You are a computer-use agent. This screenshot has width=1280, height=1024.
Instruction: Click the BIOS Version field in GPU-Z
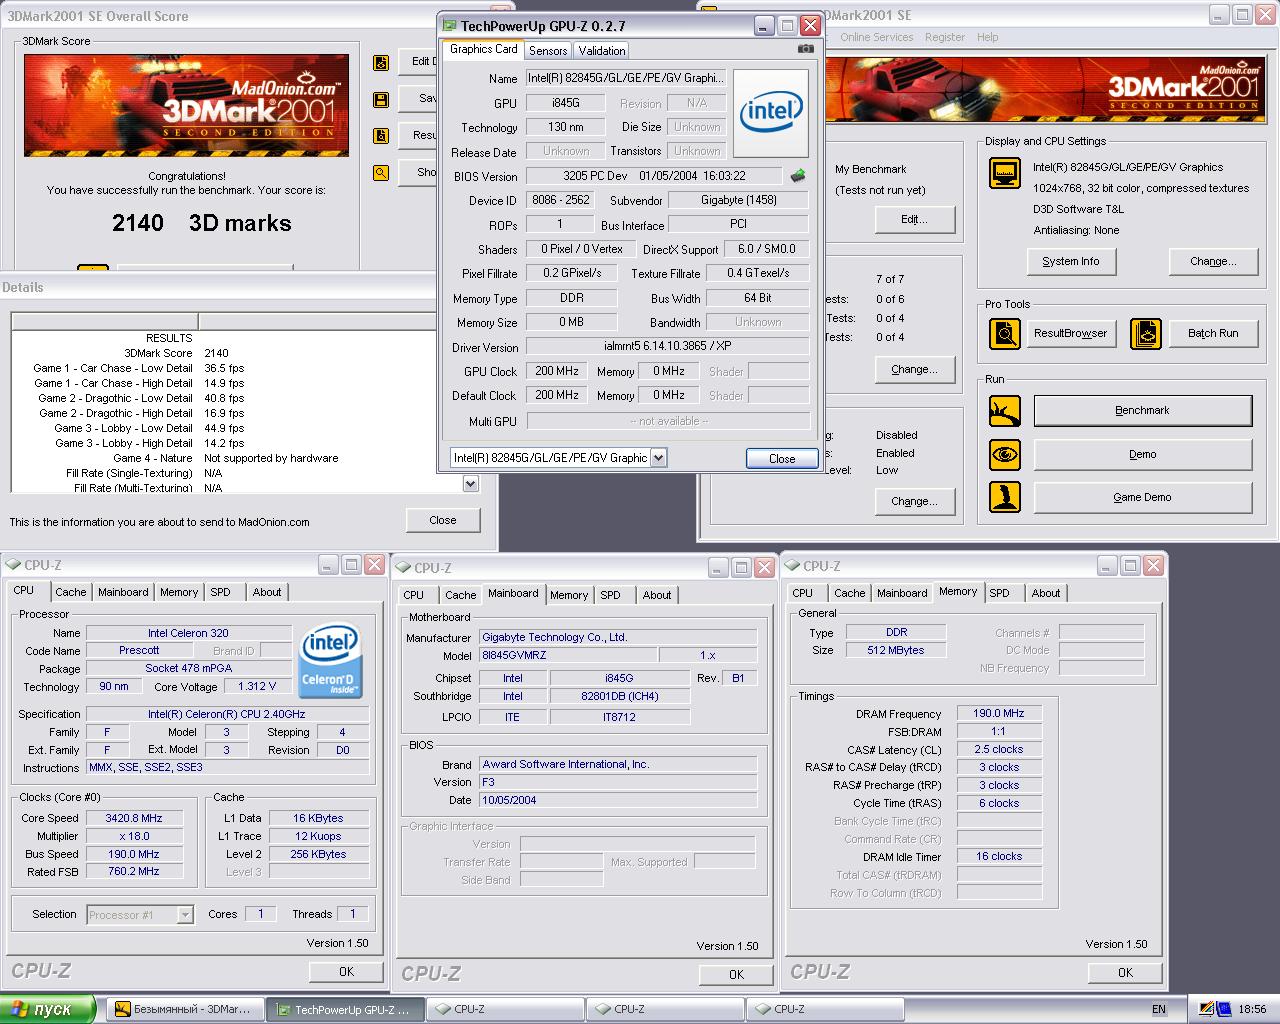[x=654, y=176]
